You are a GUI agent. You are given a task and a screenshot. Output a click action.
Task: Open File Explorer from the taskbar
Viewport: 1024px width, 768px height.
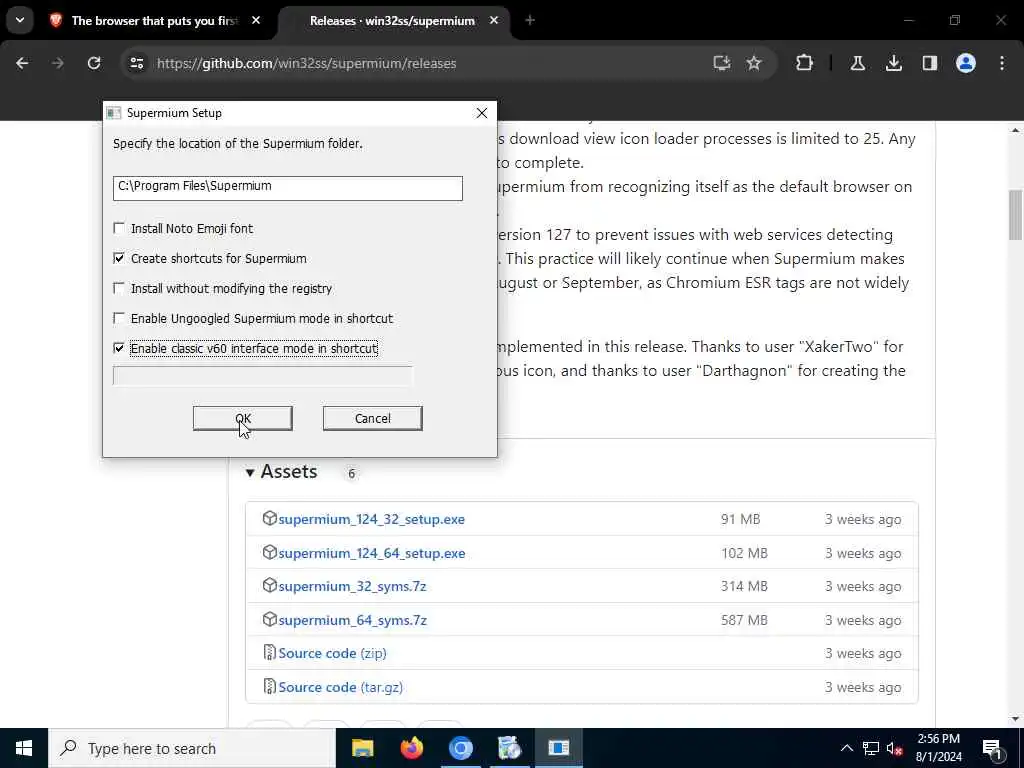coord(362,748)
